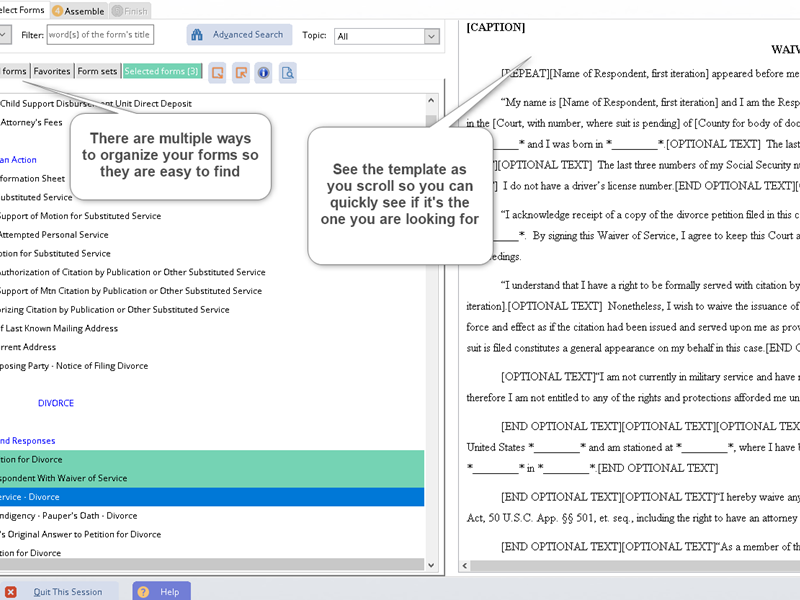Open the Topic dropdown
Screen dimensions: 800x600
[431, 36]
